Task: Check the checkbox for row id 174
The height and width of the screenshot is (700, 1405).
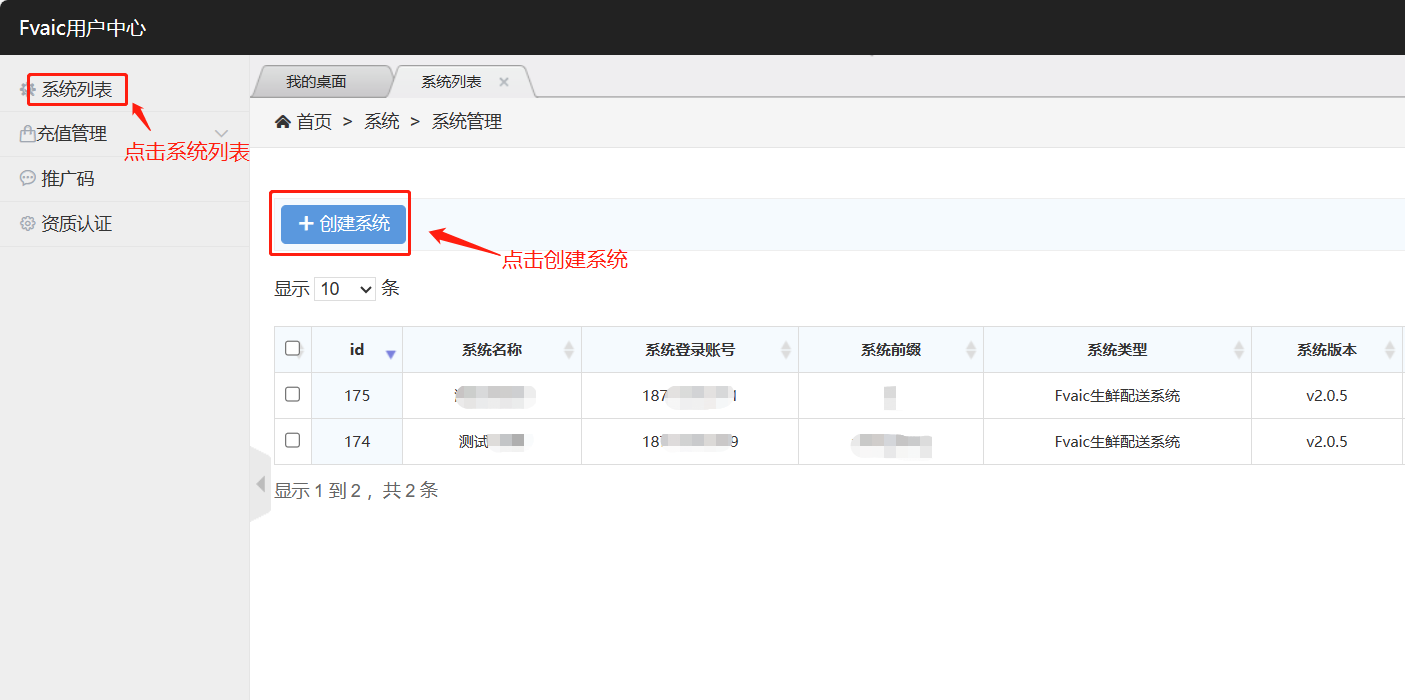Action: [x=293, y=440]
